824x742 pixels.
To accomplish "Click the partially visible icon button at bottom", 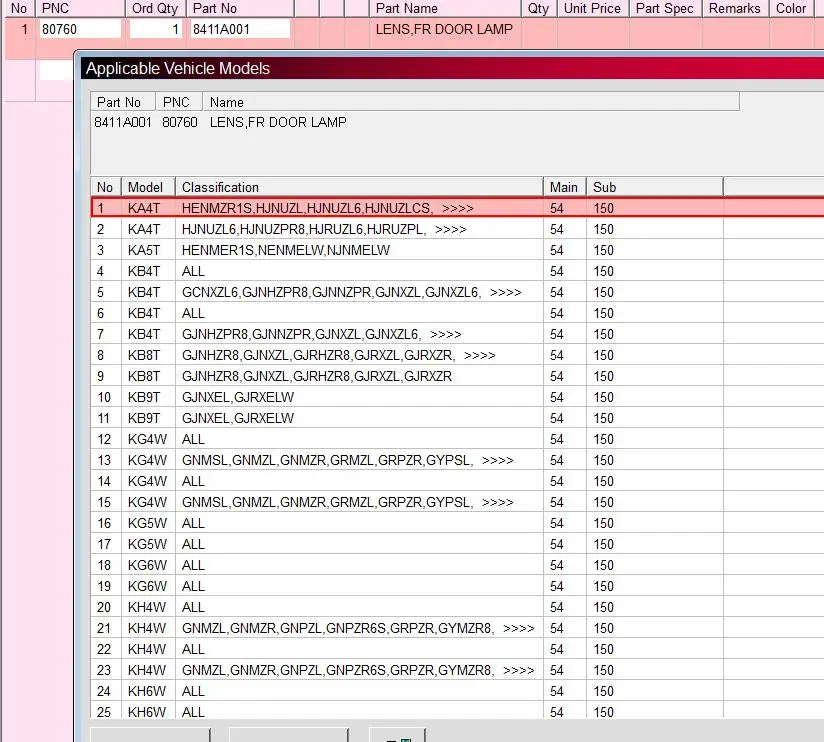I will click(397, 735).
